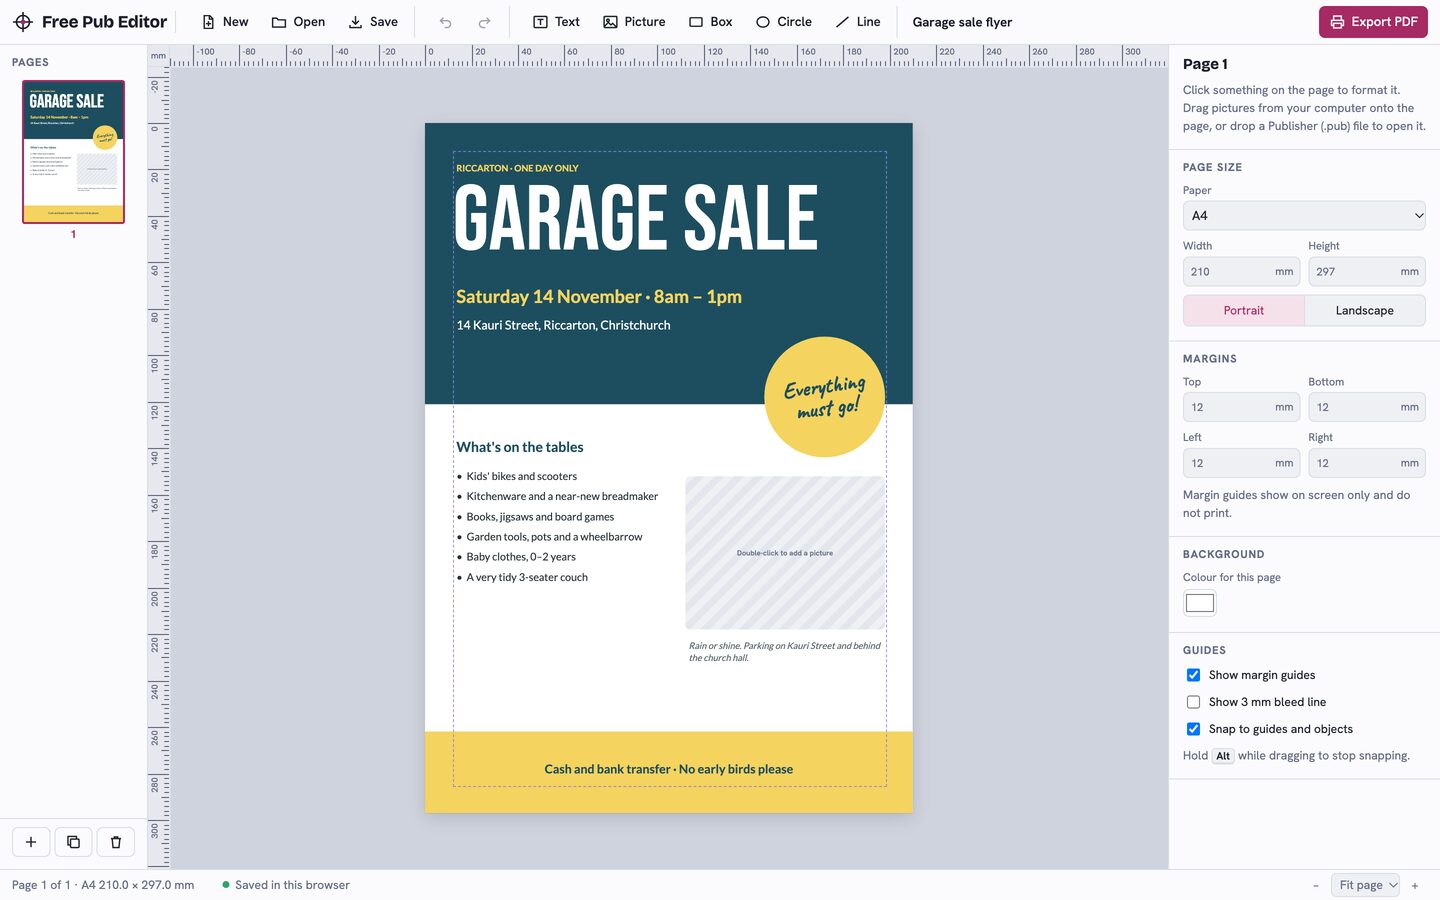
Task: Select the Everything must go circle badge
Action: 825,397
